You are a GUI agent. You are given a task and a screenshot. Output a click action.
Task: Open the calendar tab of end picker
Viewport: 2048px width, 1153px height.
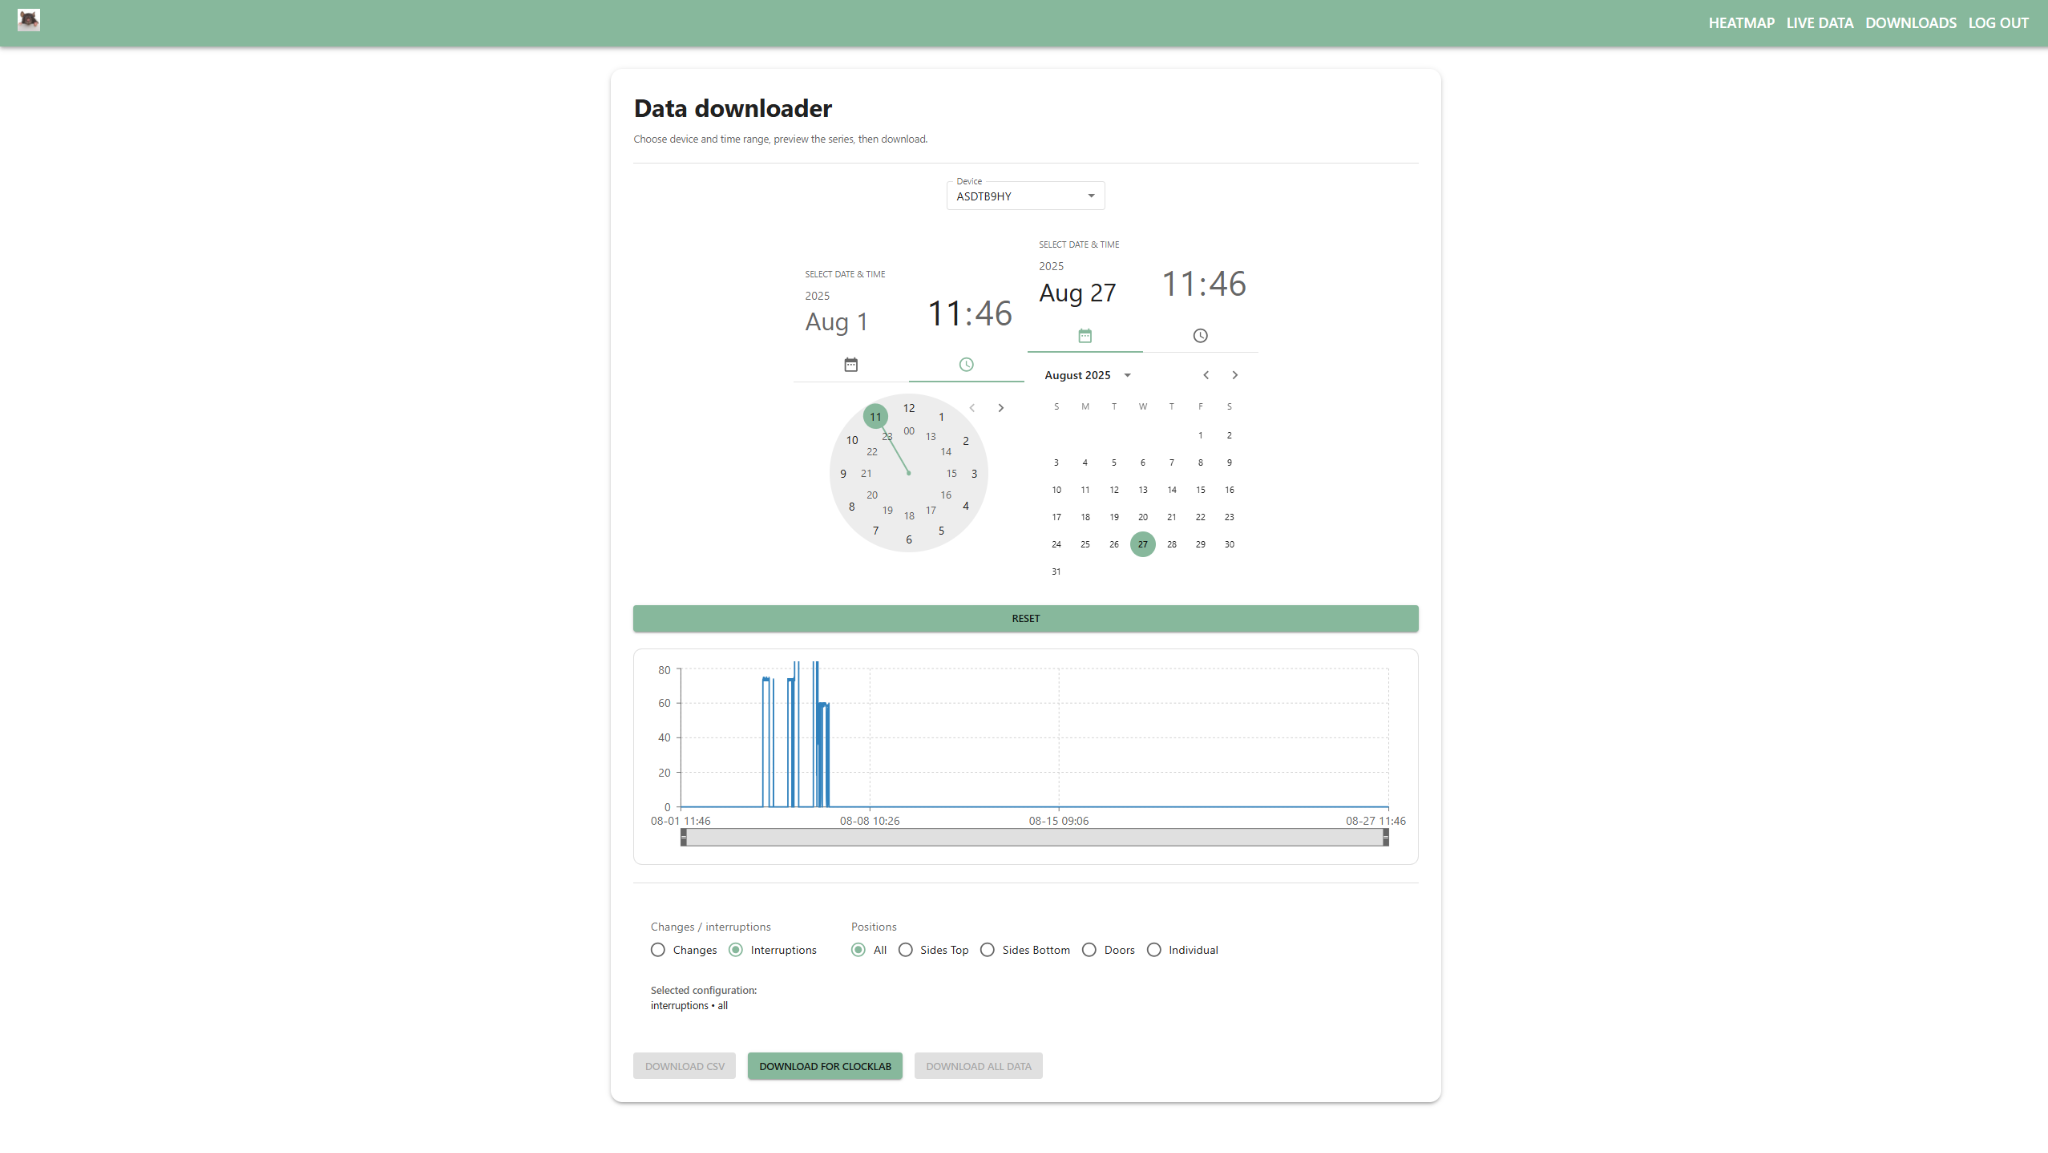point(1085,336)
